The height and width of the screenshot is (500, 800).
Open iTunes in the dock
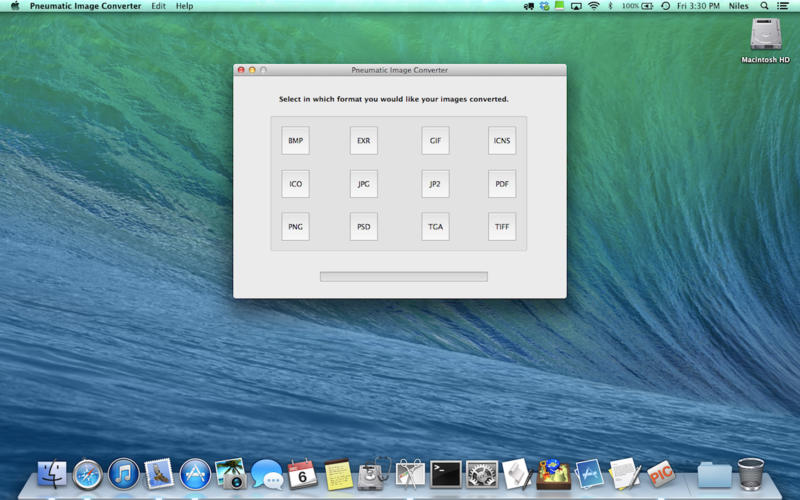[123, 474]
